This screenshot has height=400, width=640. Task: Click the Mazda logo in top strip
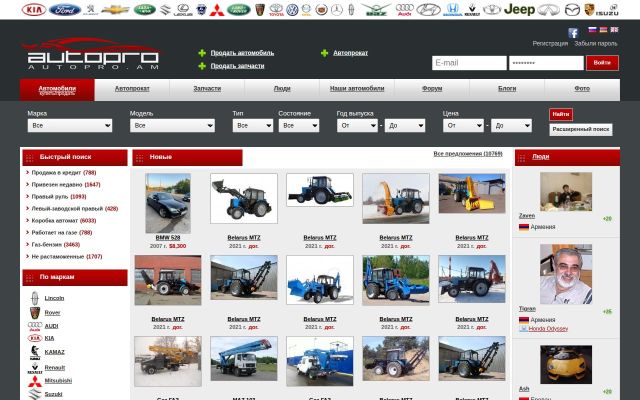click(x=572, y=9)
